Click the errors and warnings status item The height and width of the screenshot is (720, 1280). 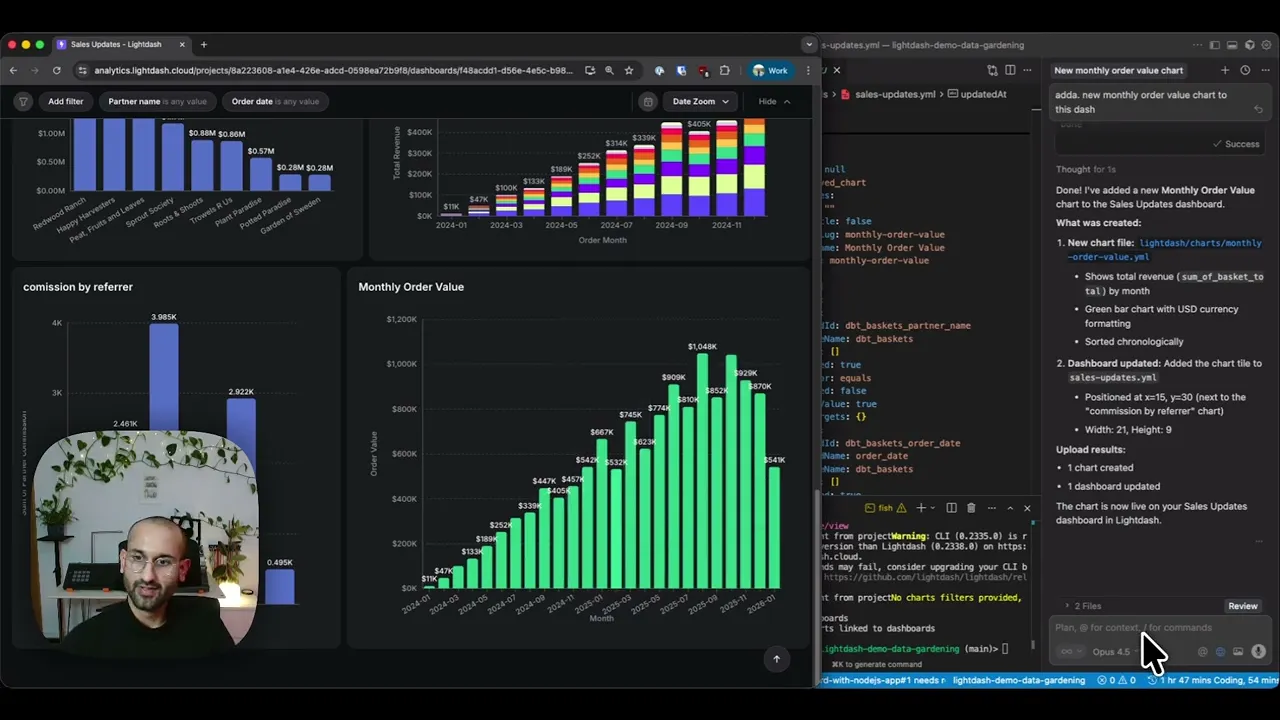tap(1117, 680)
